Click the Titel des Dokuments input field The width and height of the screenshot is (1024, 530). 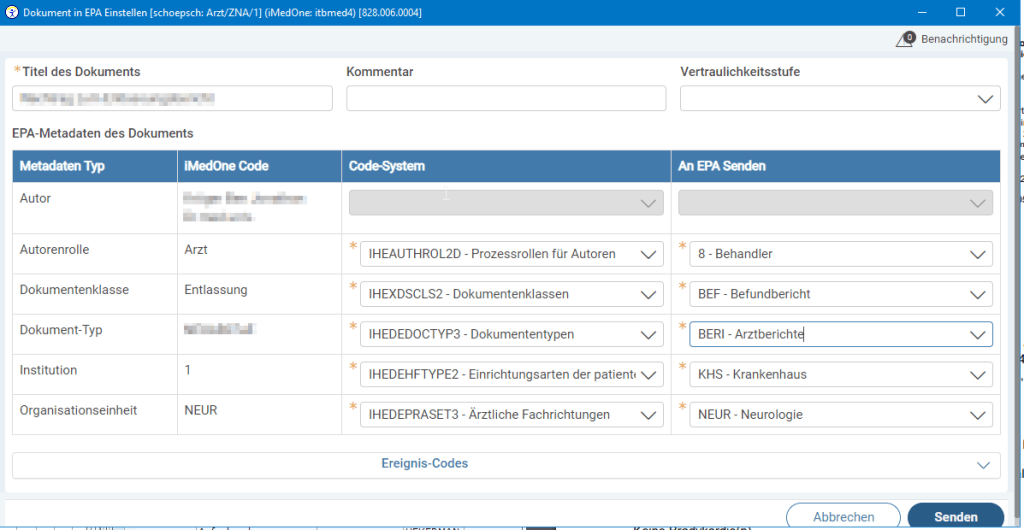pyautogui.click(x=172, y=98)
